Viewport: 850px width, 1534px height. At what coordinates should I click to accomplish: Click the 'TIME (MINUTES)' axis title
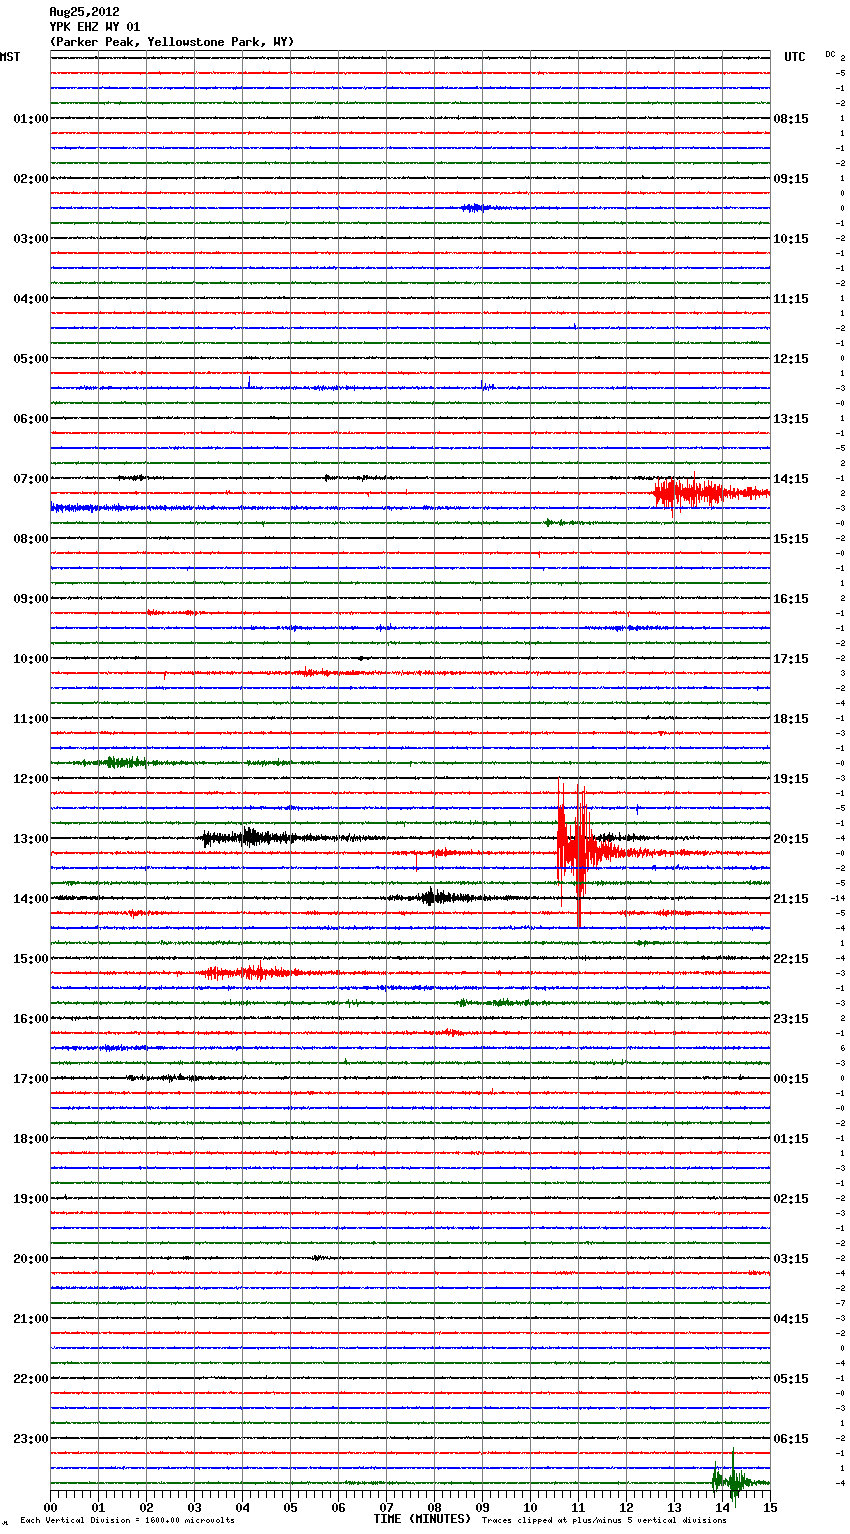(x=422, y=1519)
